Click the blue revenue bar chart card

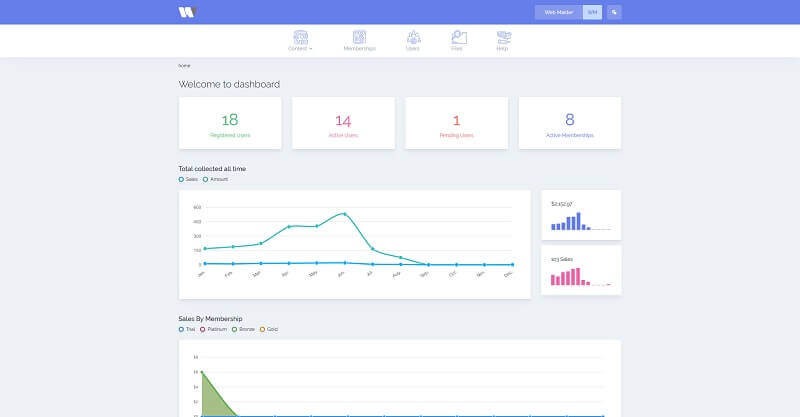[581, 215]
